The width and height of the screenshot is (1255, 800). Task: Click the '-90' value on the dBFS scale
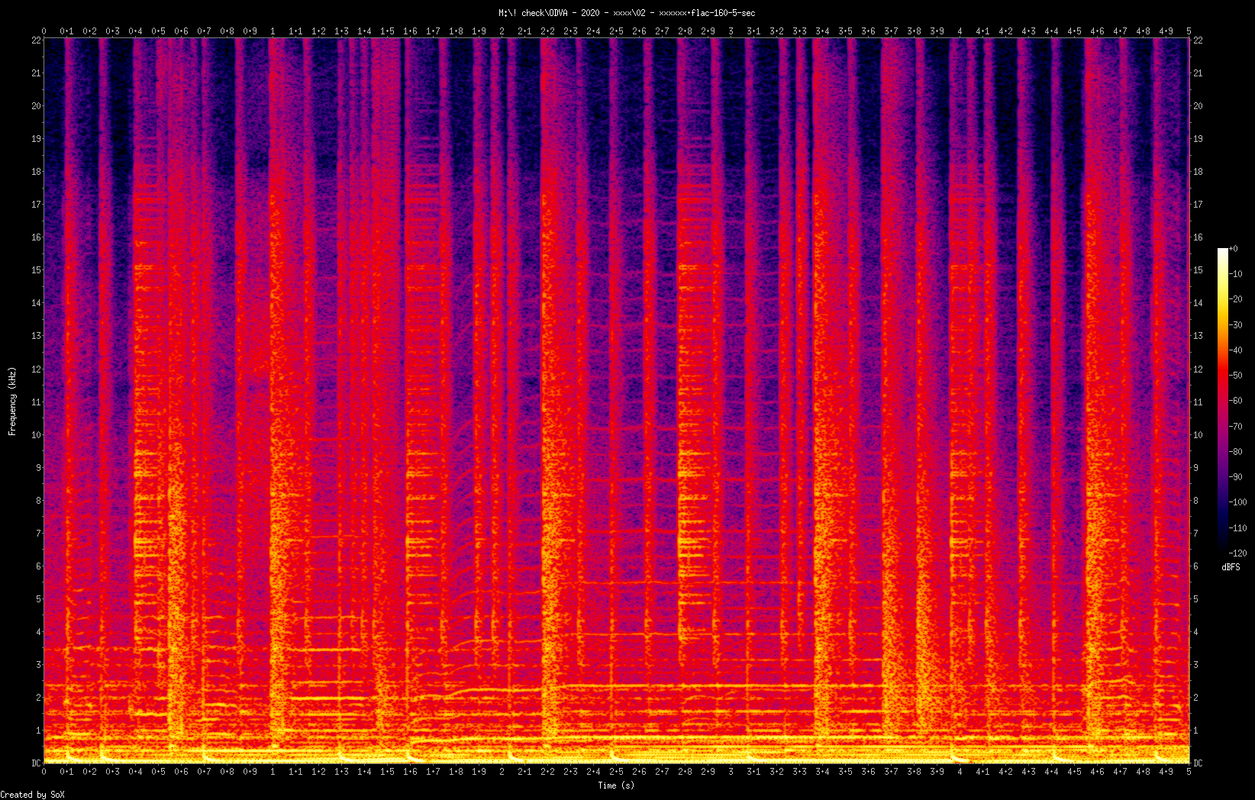click(x=1236, y=477)
